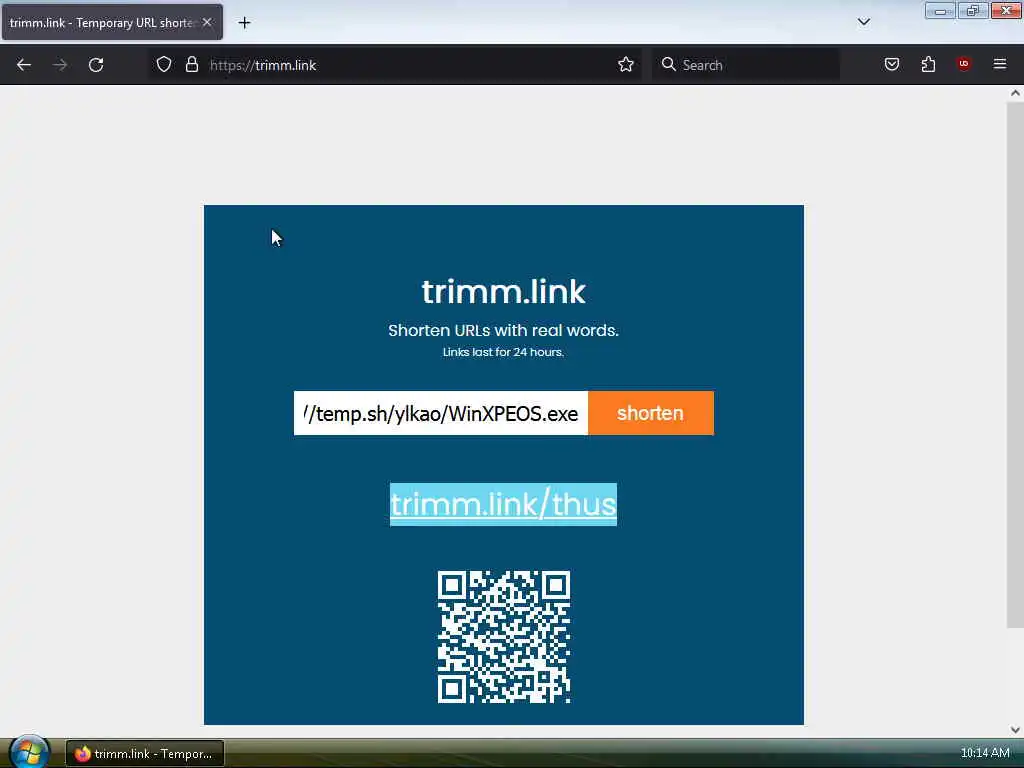
Task: Click the taskbar clock showing 10:14 AM
Action: [x=985, y=753]
